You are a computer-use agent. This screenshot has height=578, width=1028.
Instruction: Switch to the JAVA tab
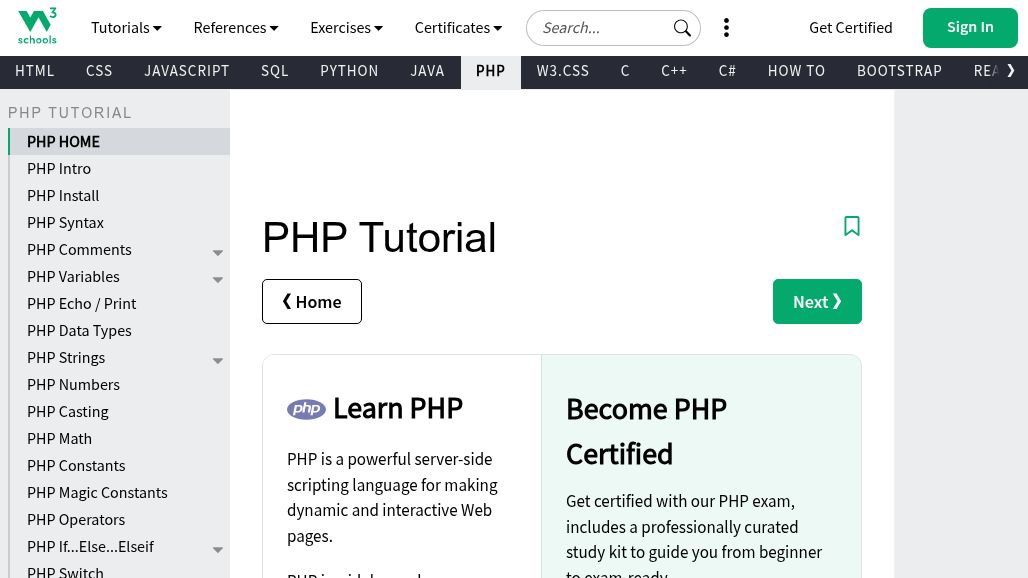(x=427, y=71)
